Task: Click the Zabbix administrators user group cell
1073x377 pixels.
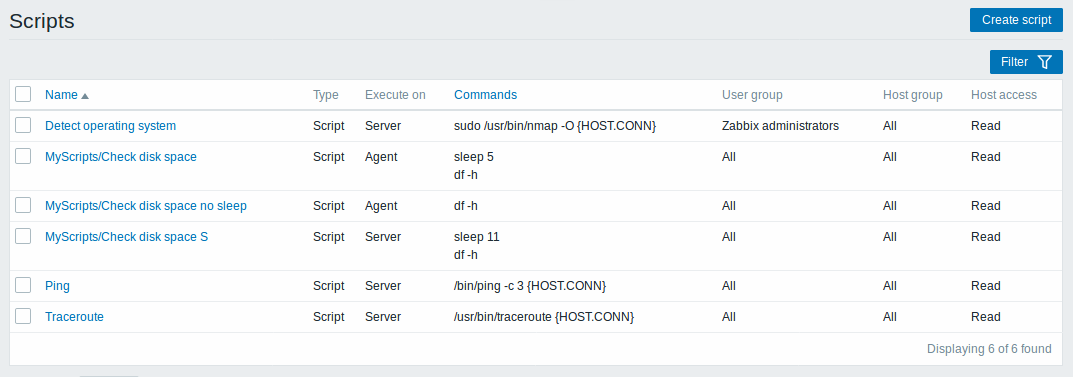Action: pyautogui.click(x=780, y=126)
